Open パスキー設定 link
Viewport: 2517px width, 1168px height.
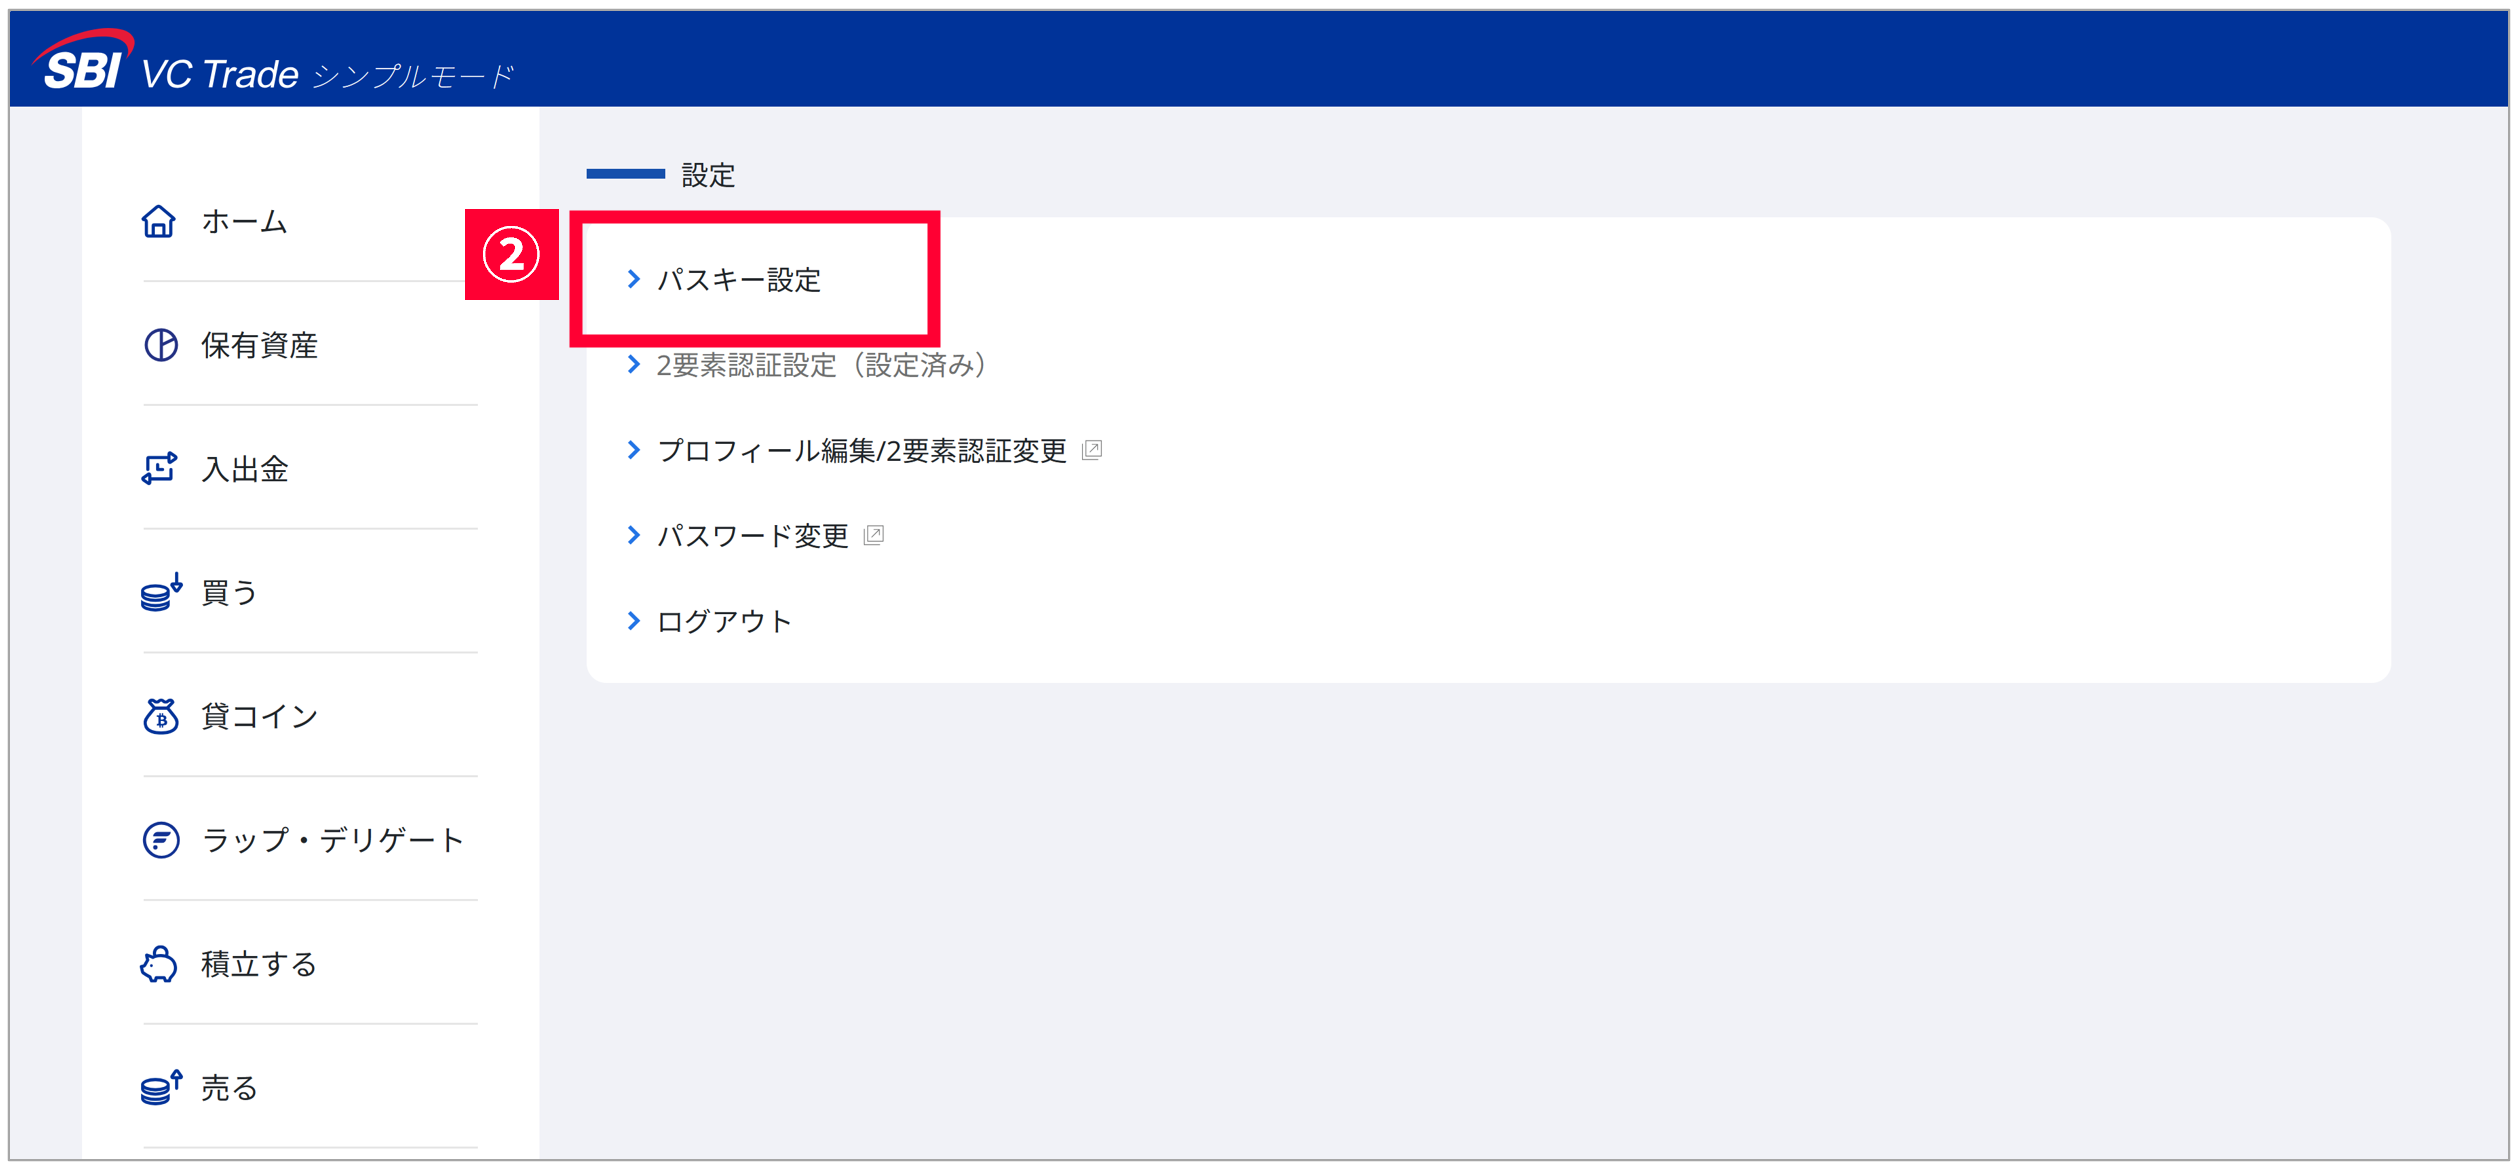pyautogui.click(x=738, y=280)
